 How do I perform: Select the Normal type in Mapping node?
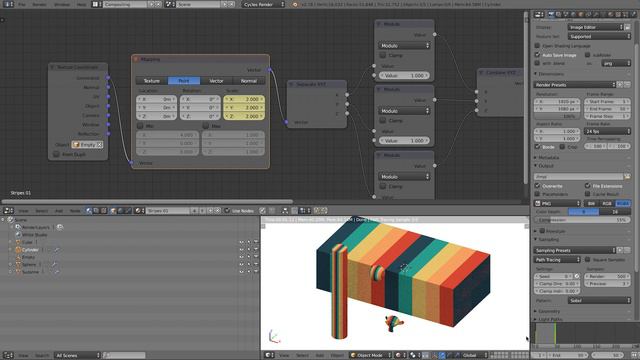pos(249,81)
